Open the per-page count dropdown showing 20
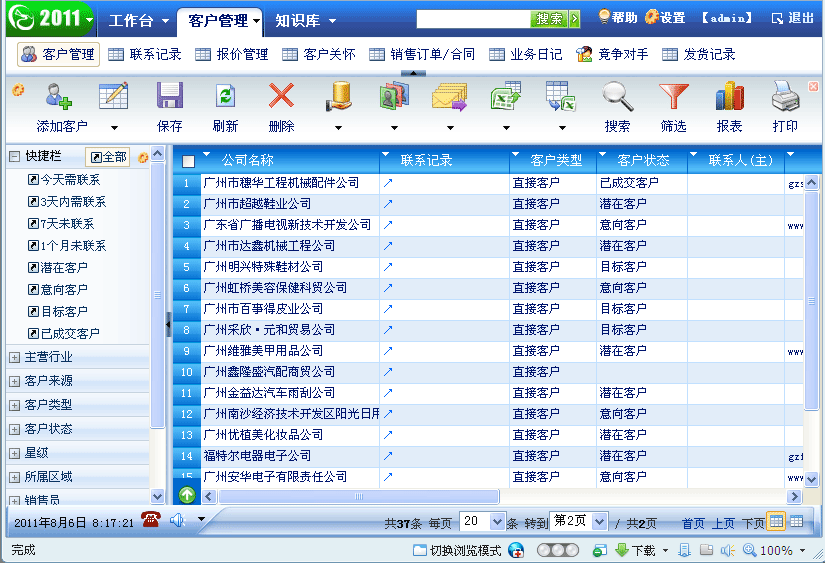825x563 pixels. 497,521
